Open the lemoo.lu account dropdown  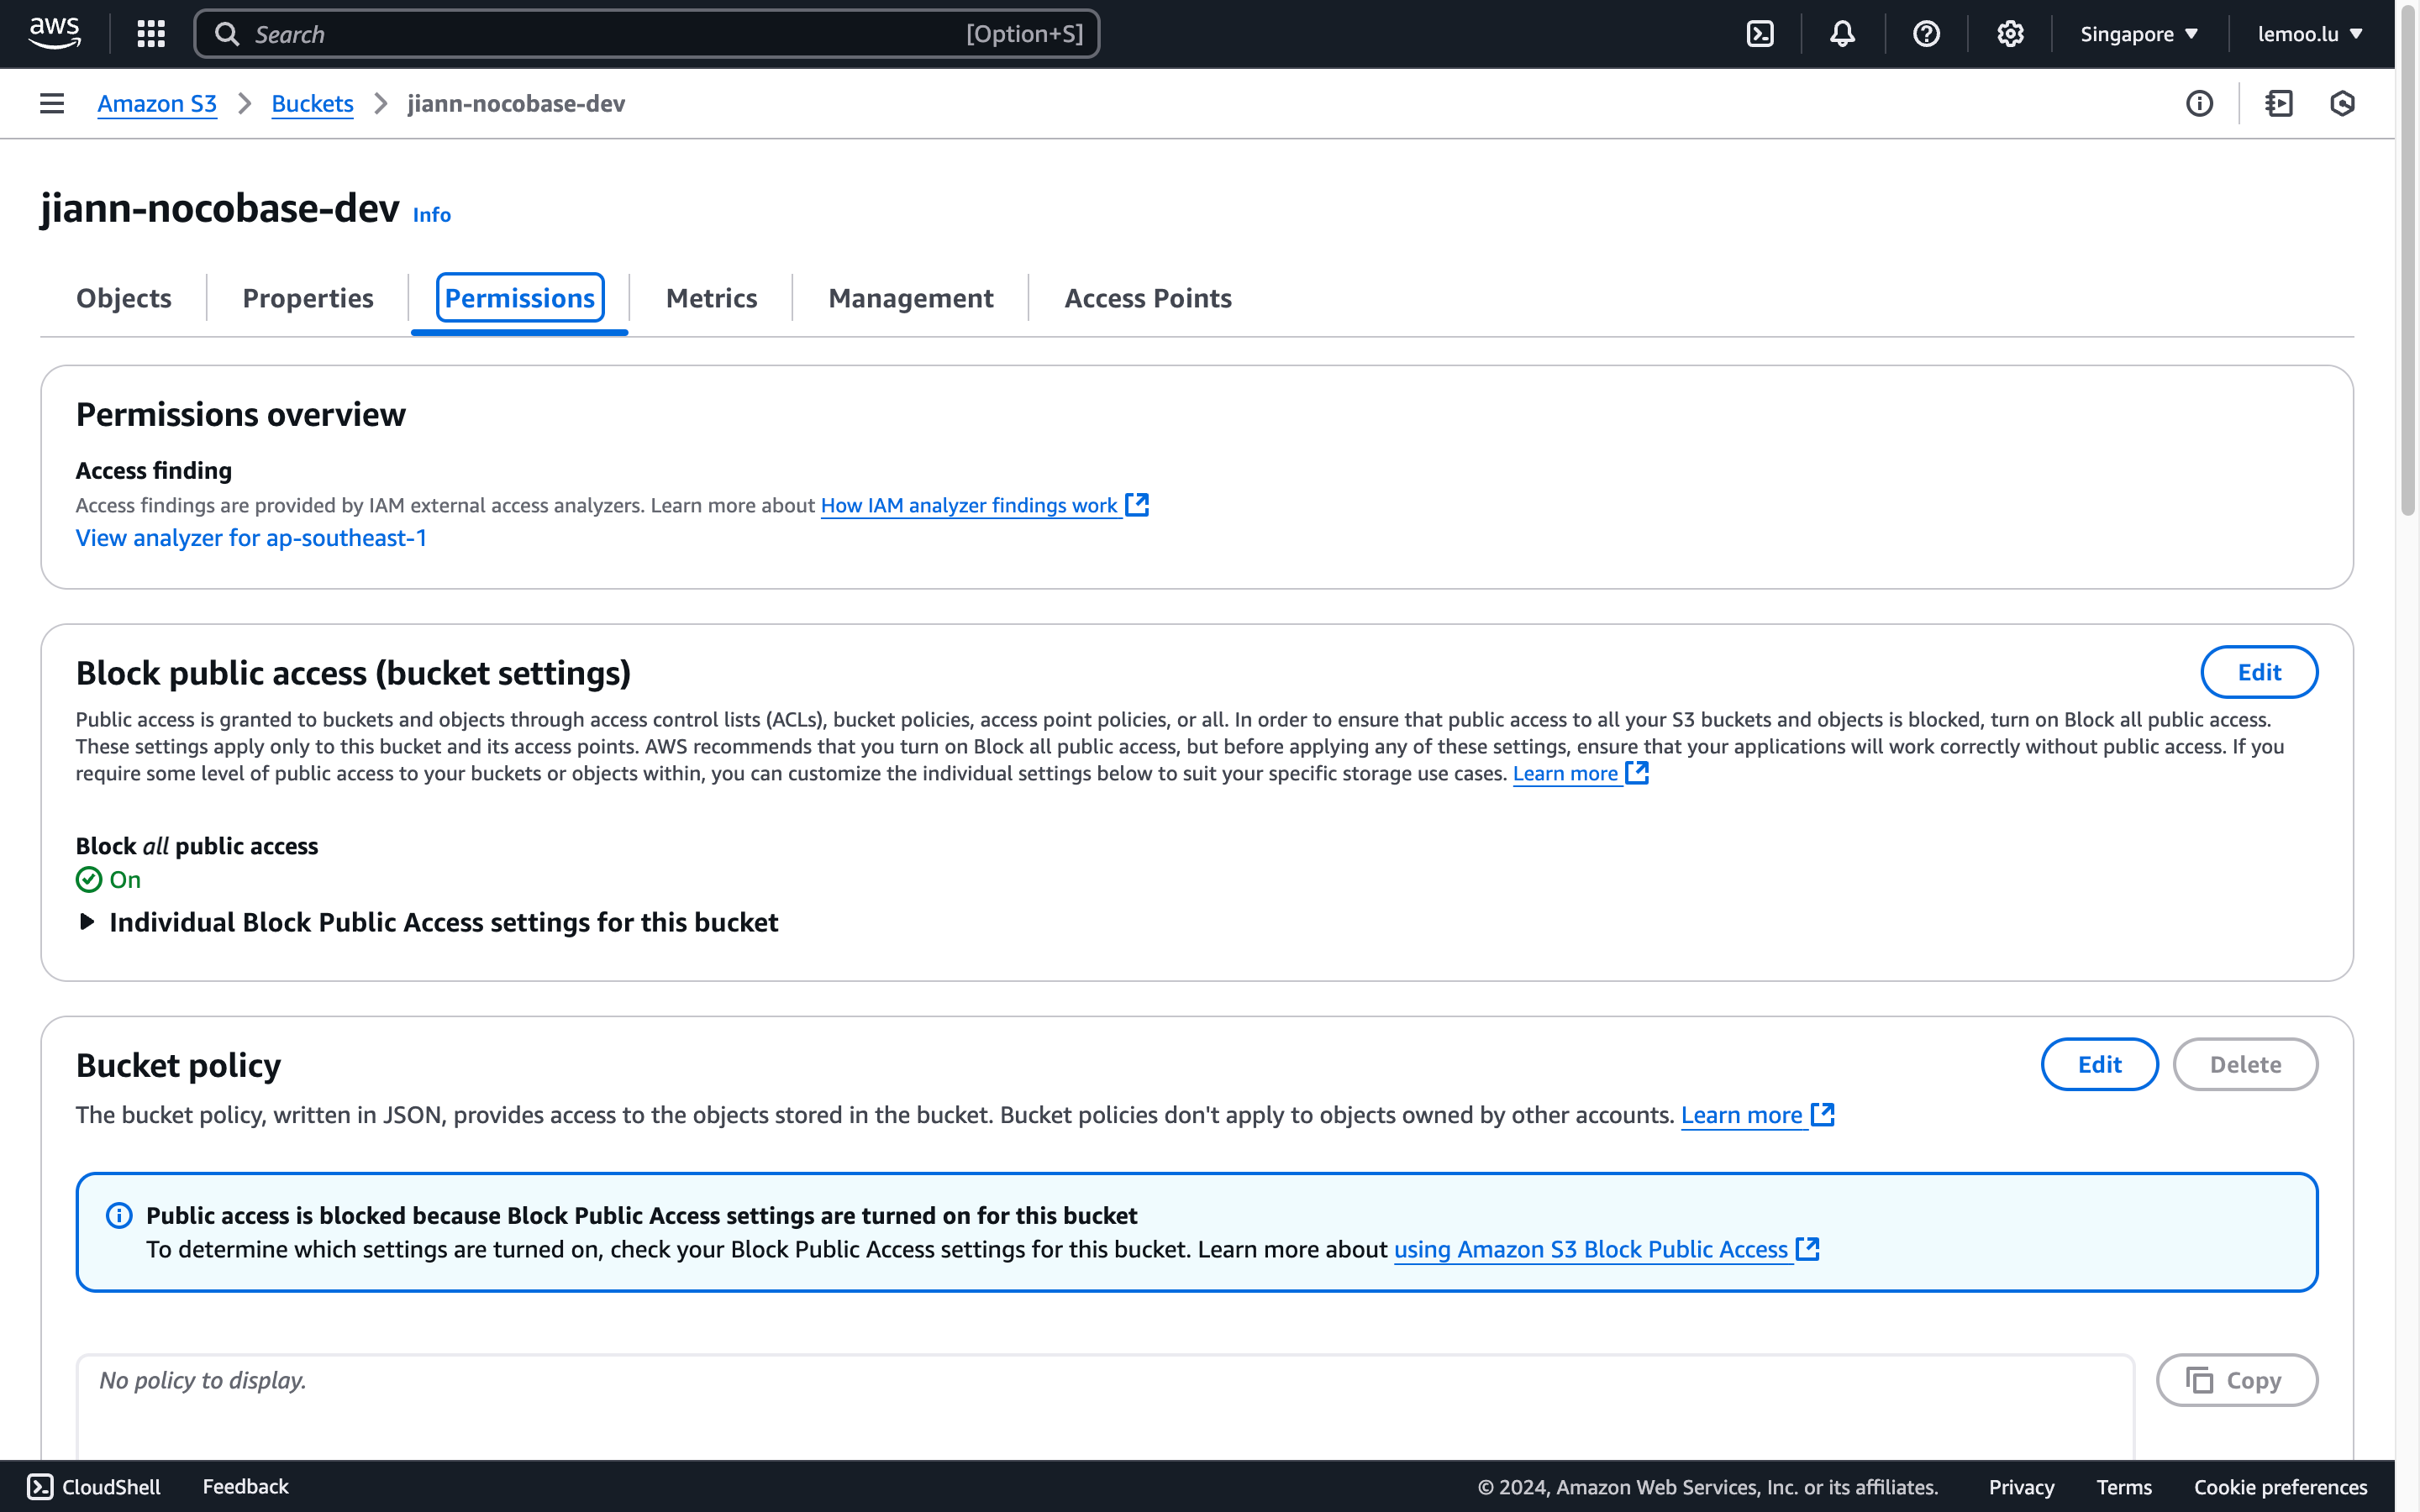coord(2309,34)
